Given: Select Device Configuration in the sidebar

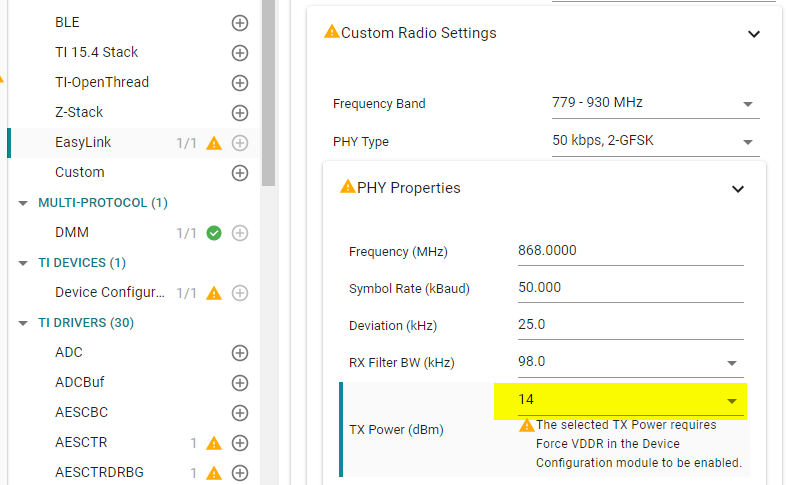Looking at the screenshot, I should point(109,292).
